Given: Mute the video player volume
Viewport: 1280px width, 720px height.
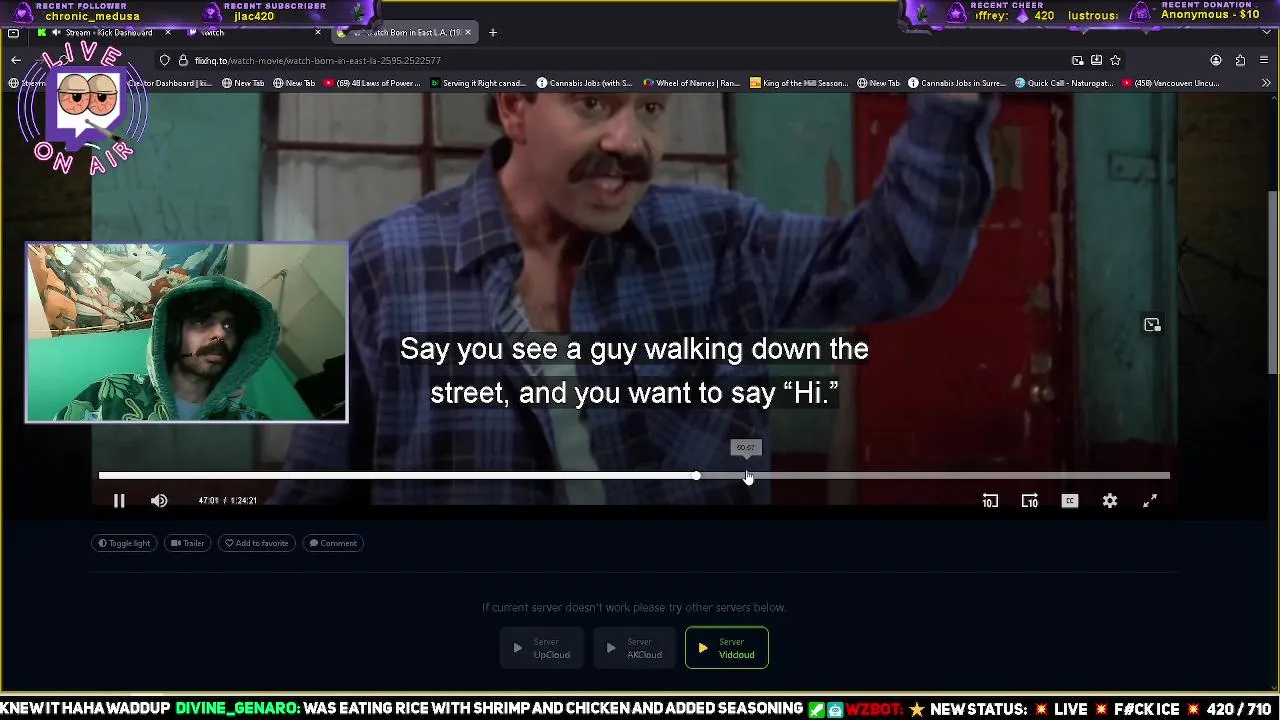Looking at the screenshot, I should click(159, 501).
